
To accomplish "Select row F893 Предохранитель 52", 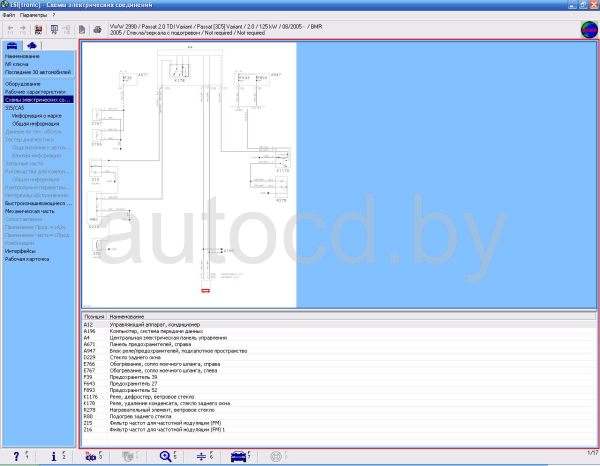I will click(x=339, y=390).
